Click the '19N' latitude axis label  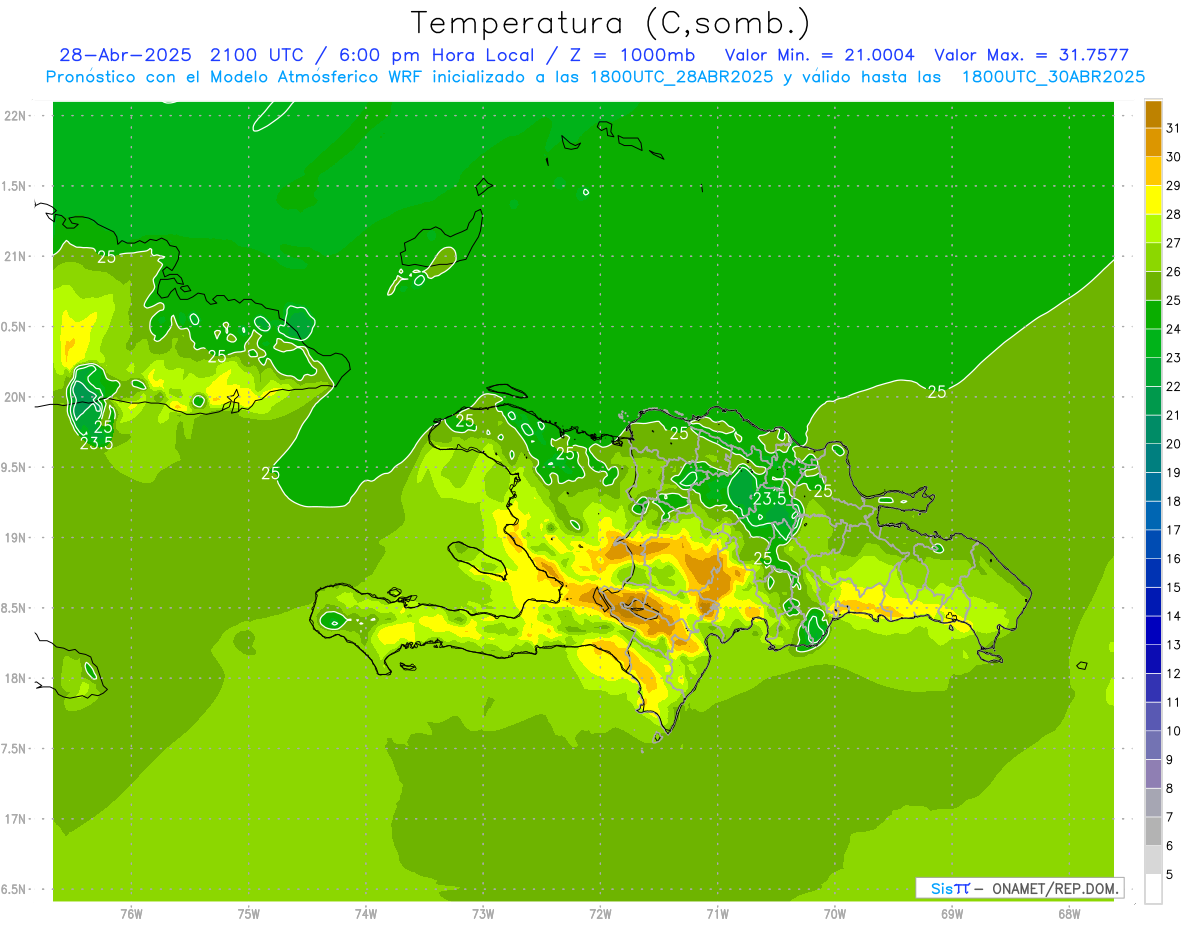coord(17,538)
